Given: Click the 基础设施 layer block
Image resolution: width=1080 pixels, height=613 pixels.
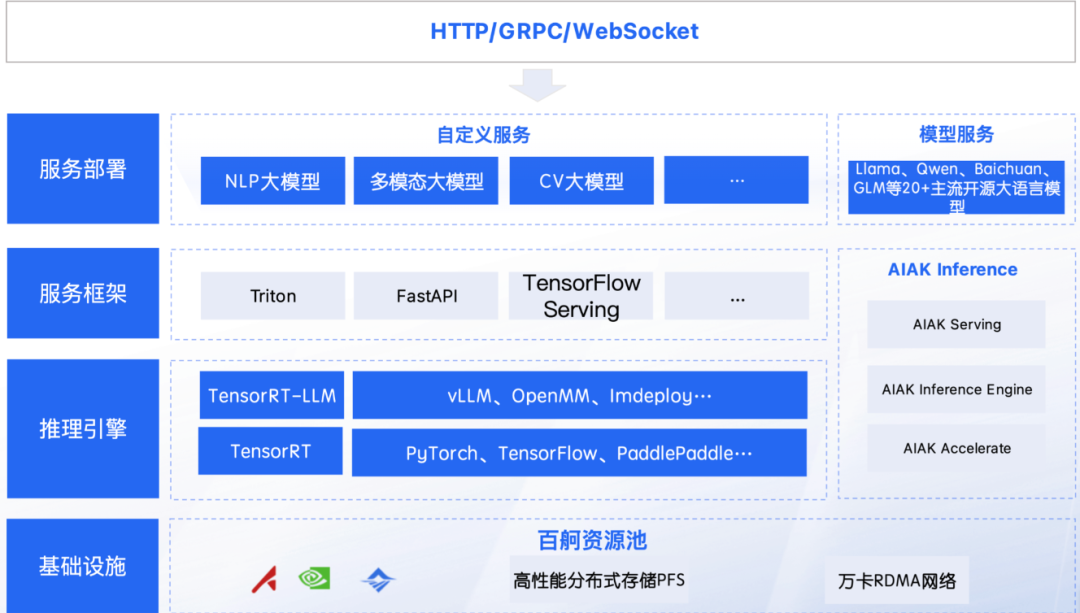Looking at the screenshot, I should click(x=83, y=565).
